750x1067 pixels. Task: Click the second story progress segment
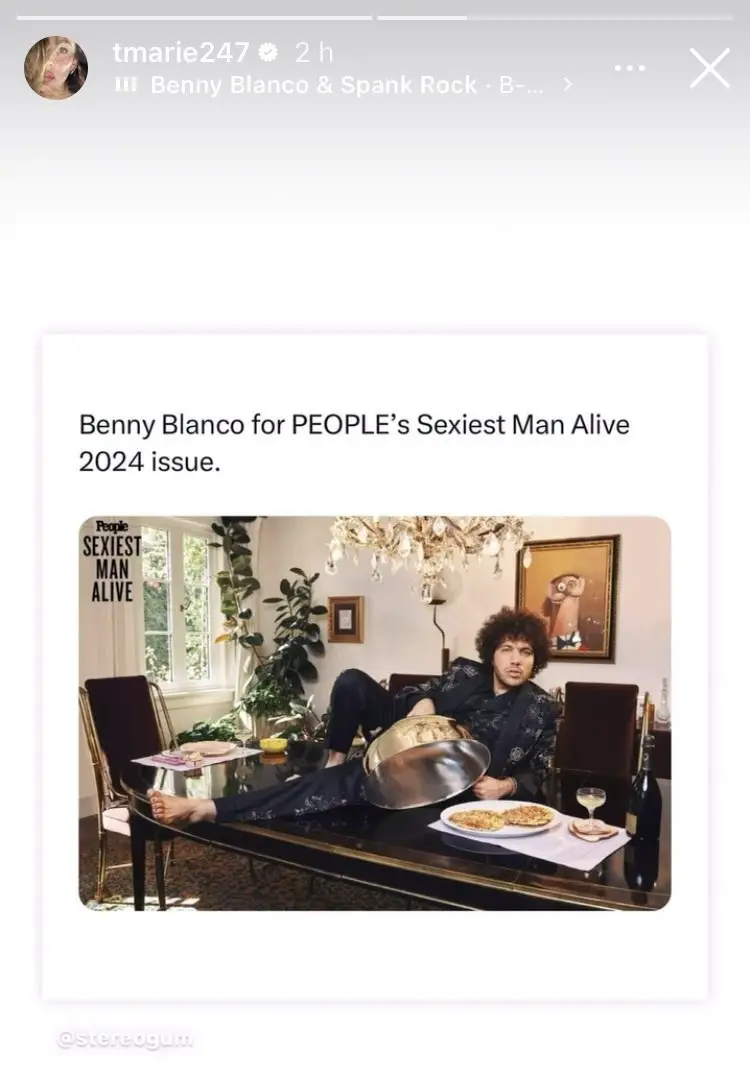click(x=555, y=18)
